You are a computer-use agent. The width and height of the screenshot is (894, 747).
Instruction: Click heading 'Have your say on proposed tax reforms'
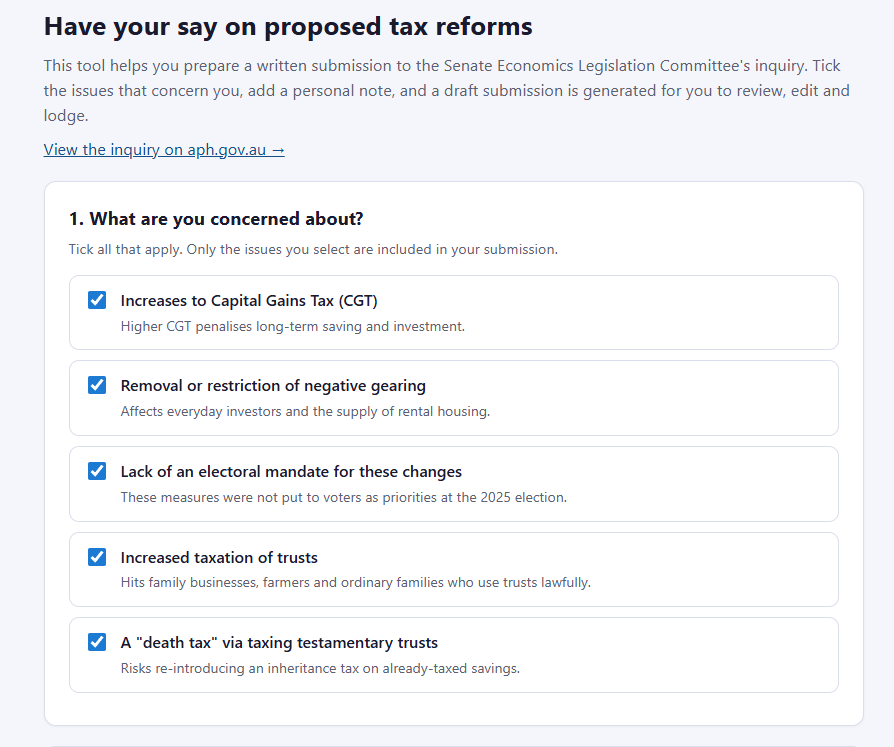[x=288, y=27]
